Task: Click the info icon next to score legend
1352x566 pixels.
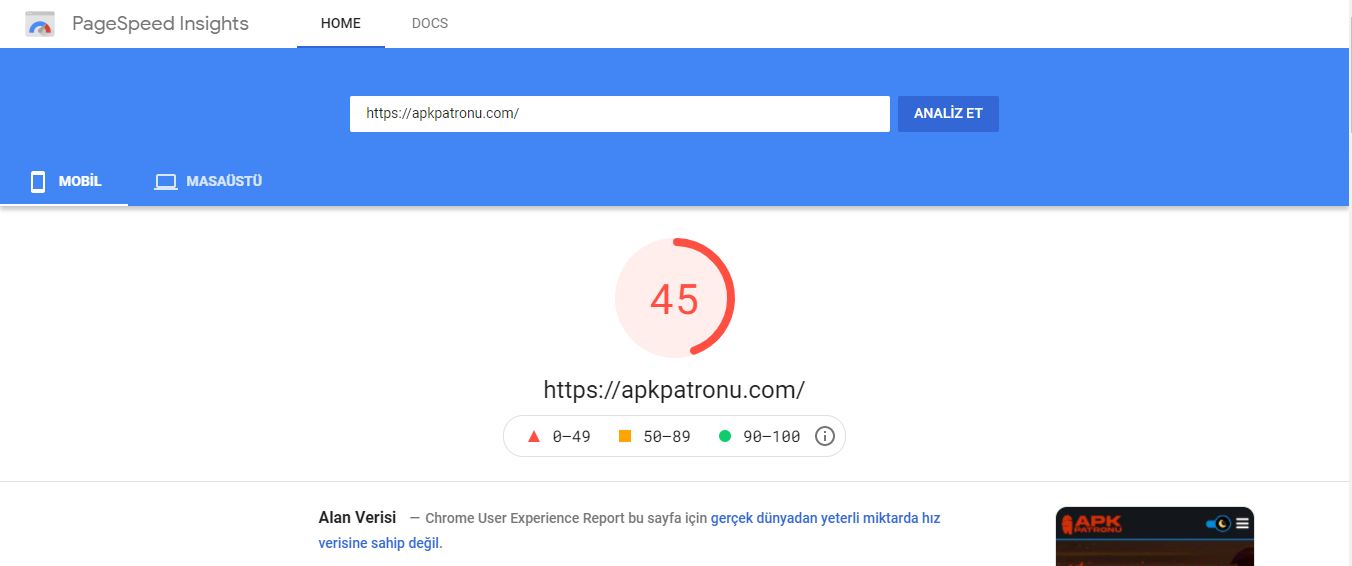Action: click(825, 436)
